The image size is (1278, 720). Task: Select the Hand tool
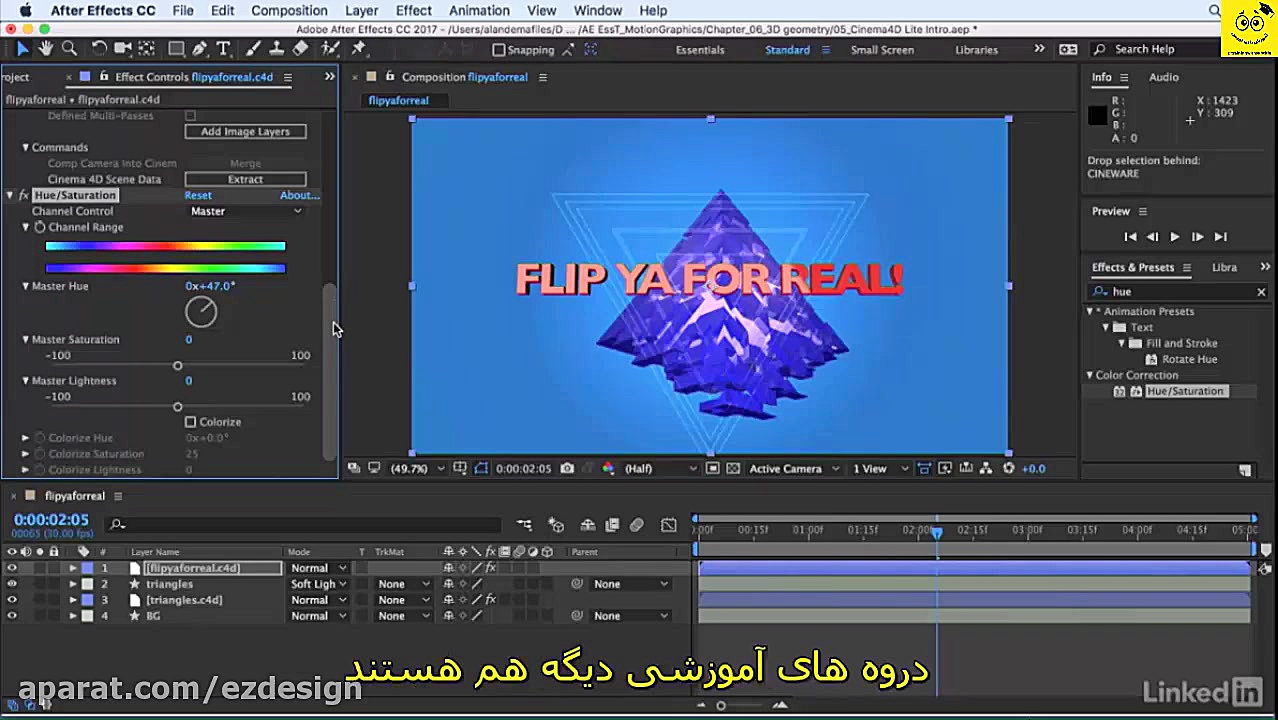coord(46,48)
